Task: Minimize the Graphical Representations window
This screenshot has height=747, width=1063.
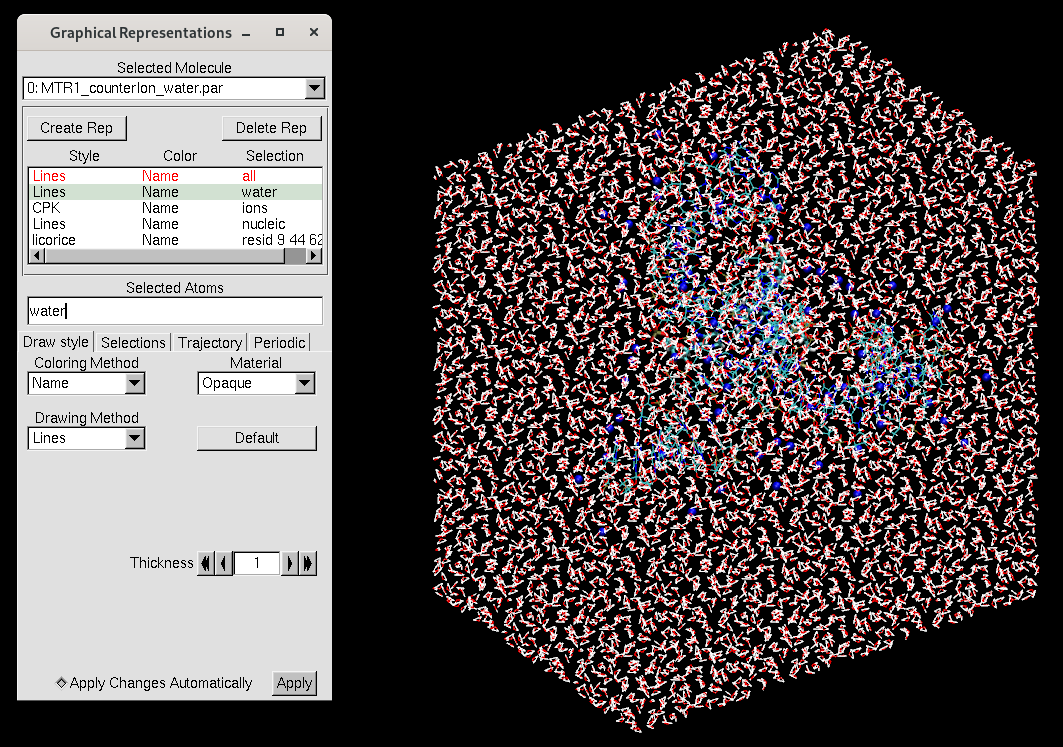Action: tap(246, 32)
